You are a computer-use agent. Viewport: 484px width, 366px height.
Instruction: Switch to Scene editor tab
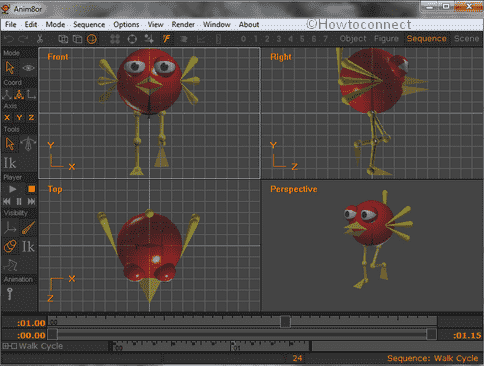coord(466,39)
